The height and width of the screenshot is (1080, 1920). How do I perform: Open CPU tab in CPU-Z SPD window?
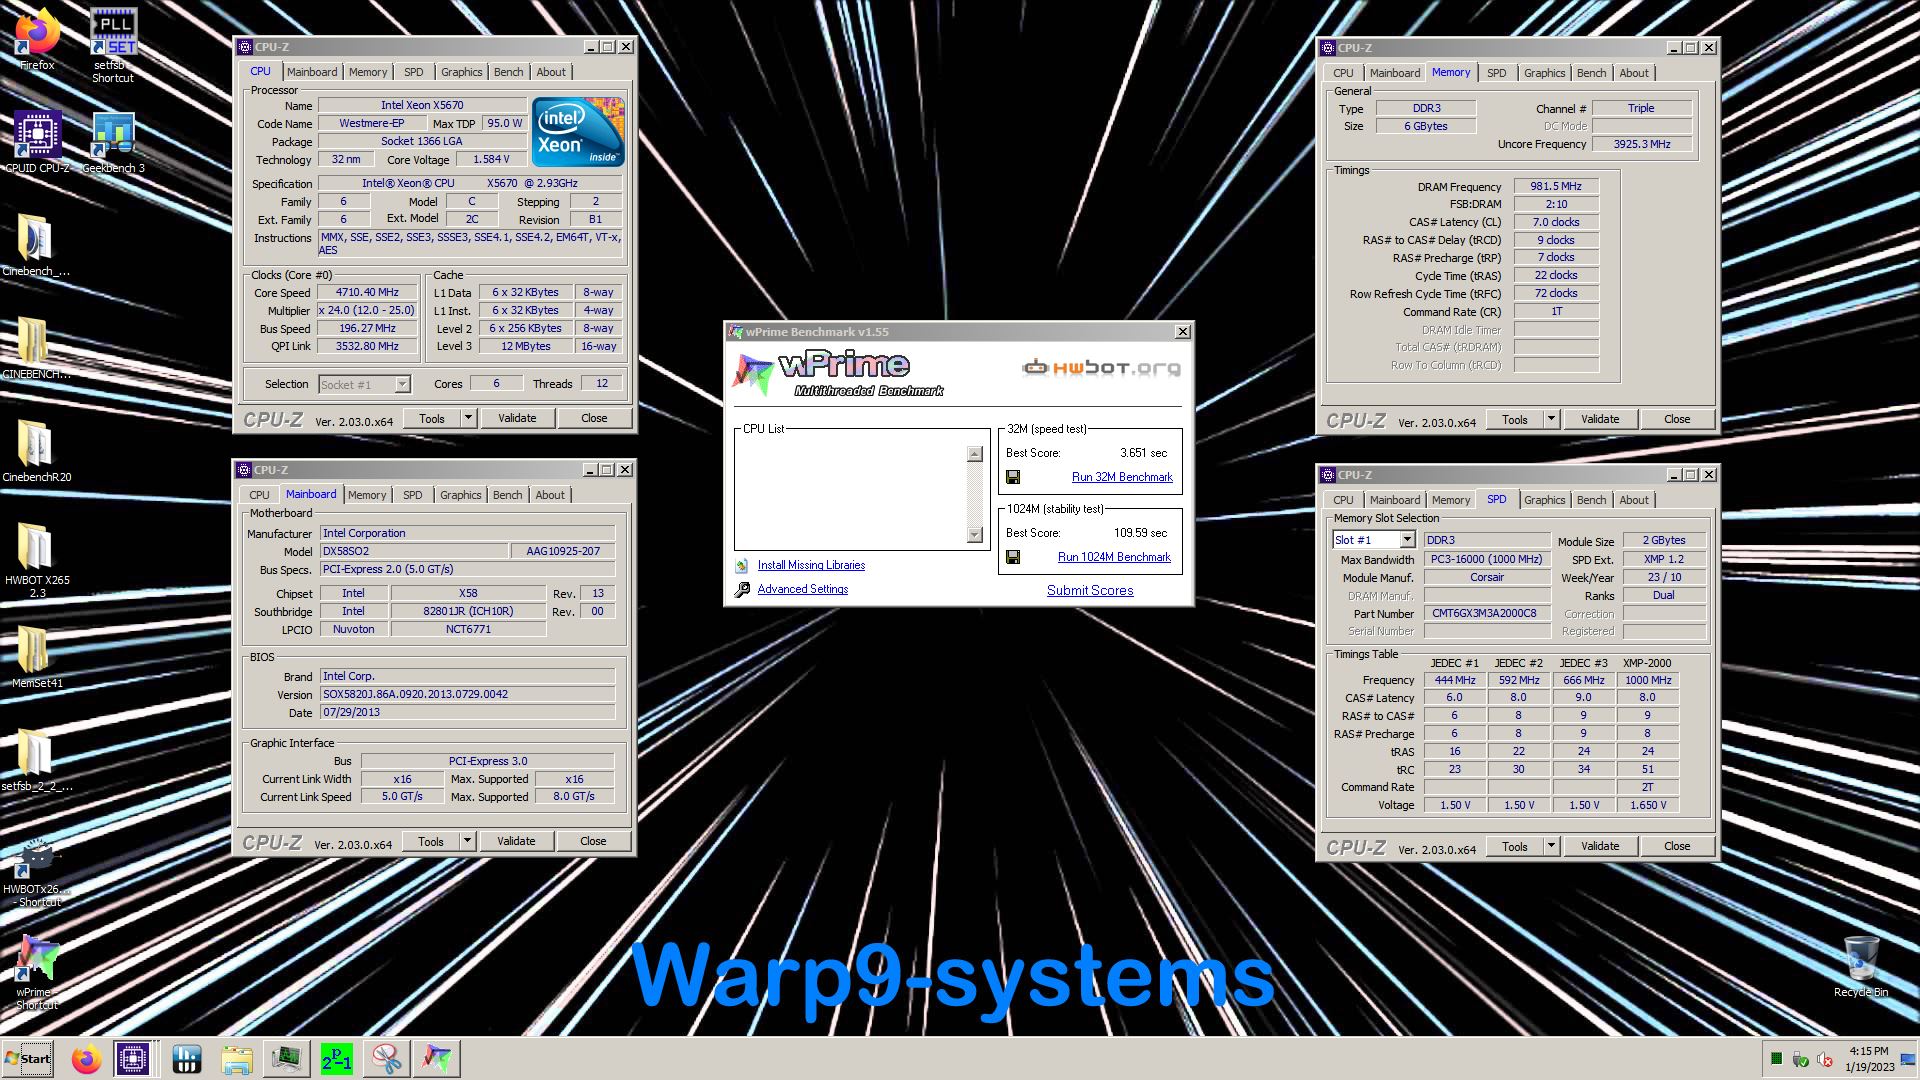tap(1343, 500)
